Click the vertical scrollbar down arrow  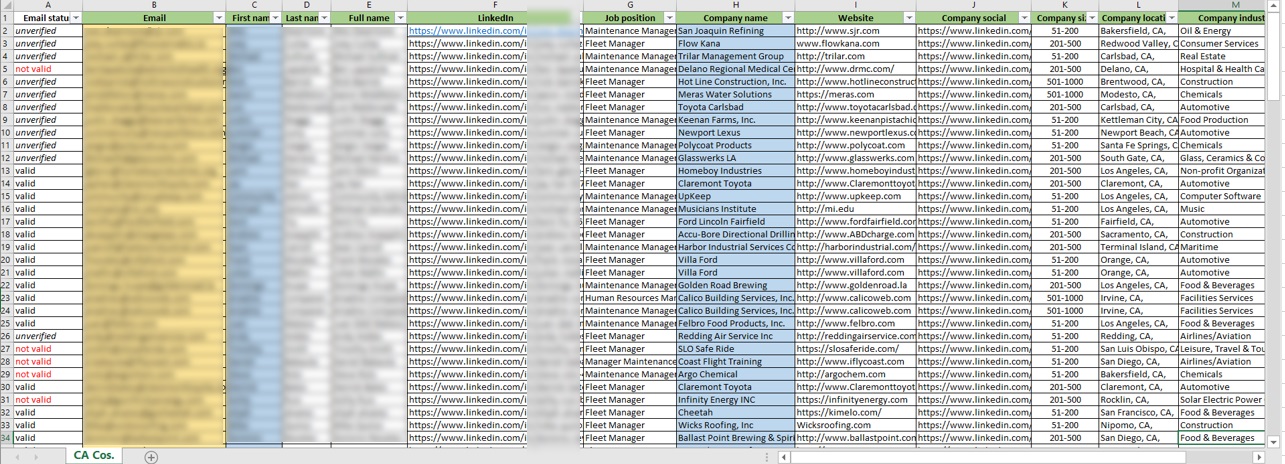coord(1274,441)
